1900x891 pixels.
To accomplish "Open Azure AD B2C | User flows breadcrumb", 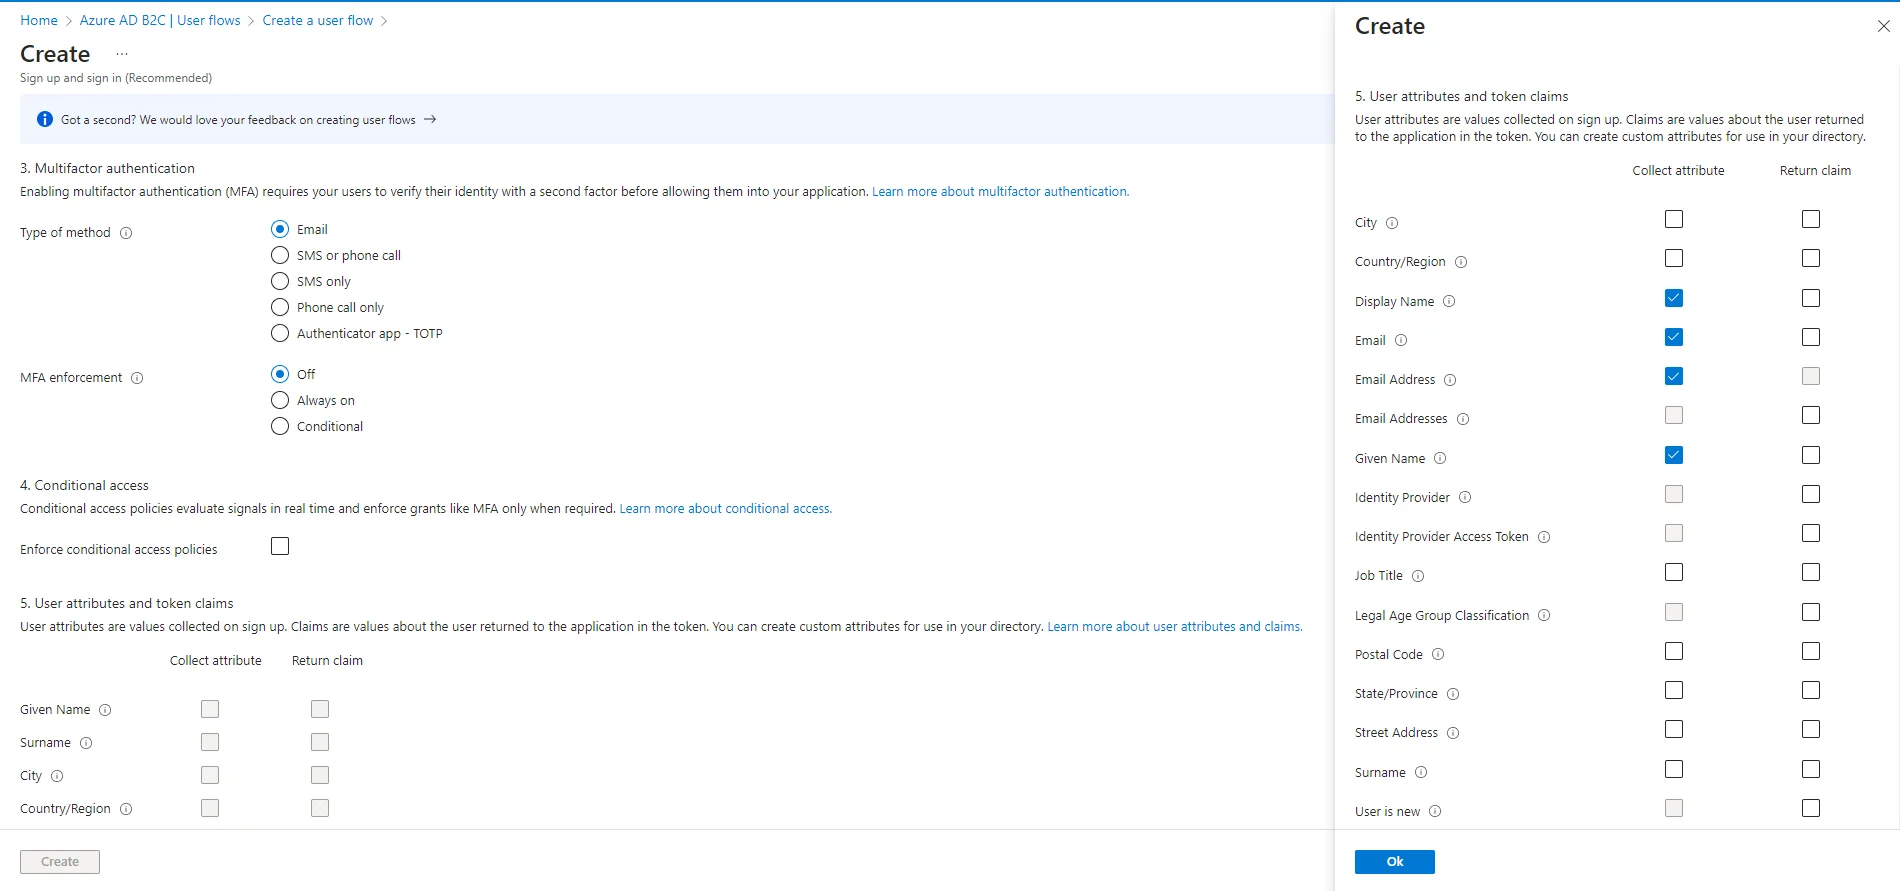I will pyautogui.click(x=160, y=20).
